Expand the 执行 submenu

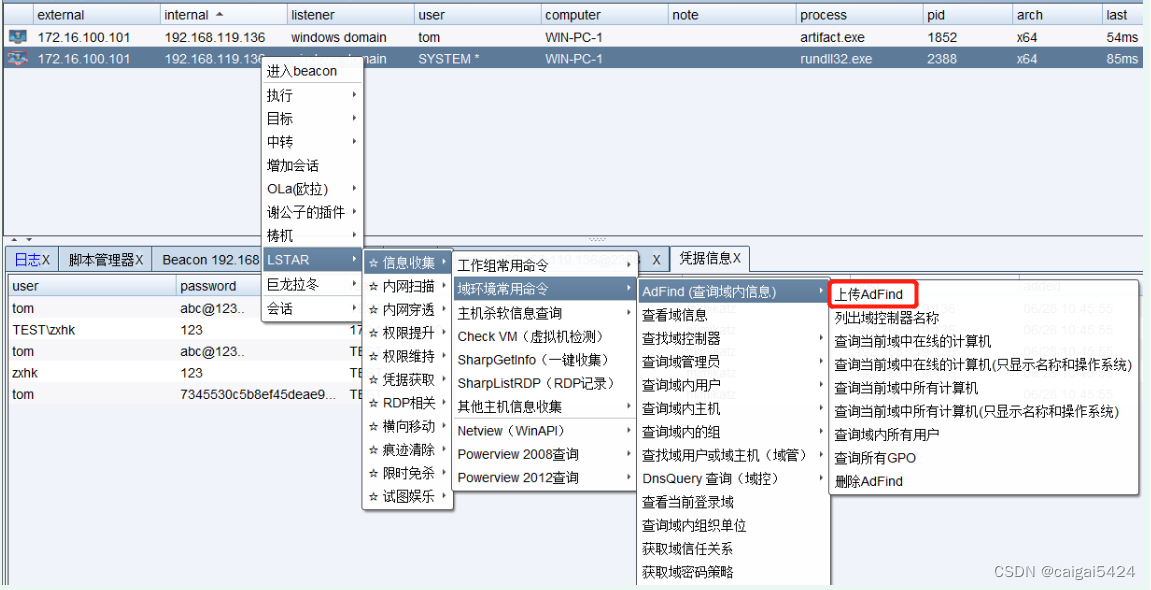point(312,95)
